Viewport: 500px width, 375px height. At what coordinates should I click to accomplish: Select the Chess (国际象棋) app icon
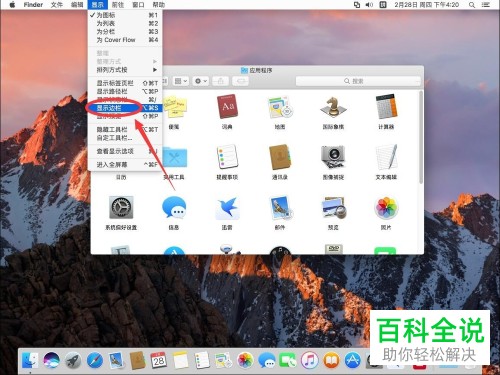(333, 107)
